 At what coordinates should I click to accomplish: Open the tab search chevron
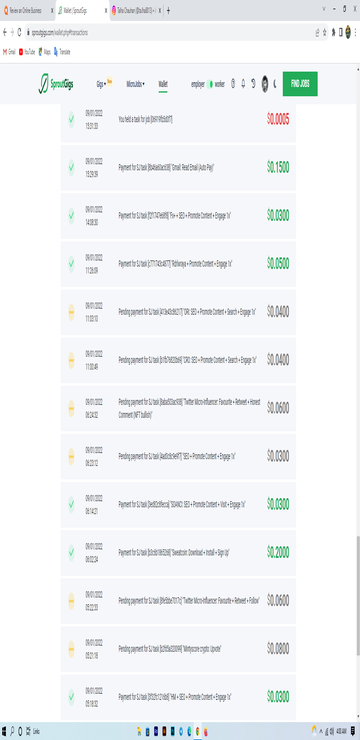pos(324,9)
